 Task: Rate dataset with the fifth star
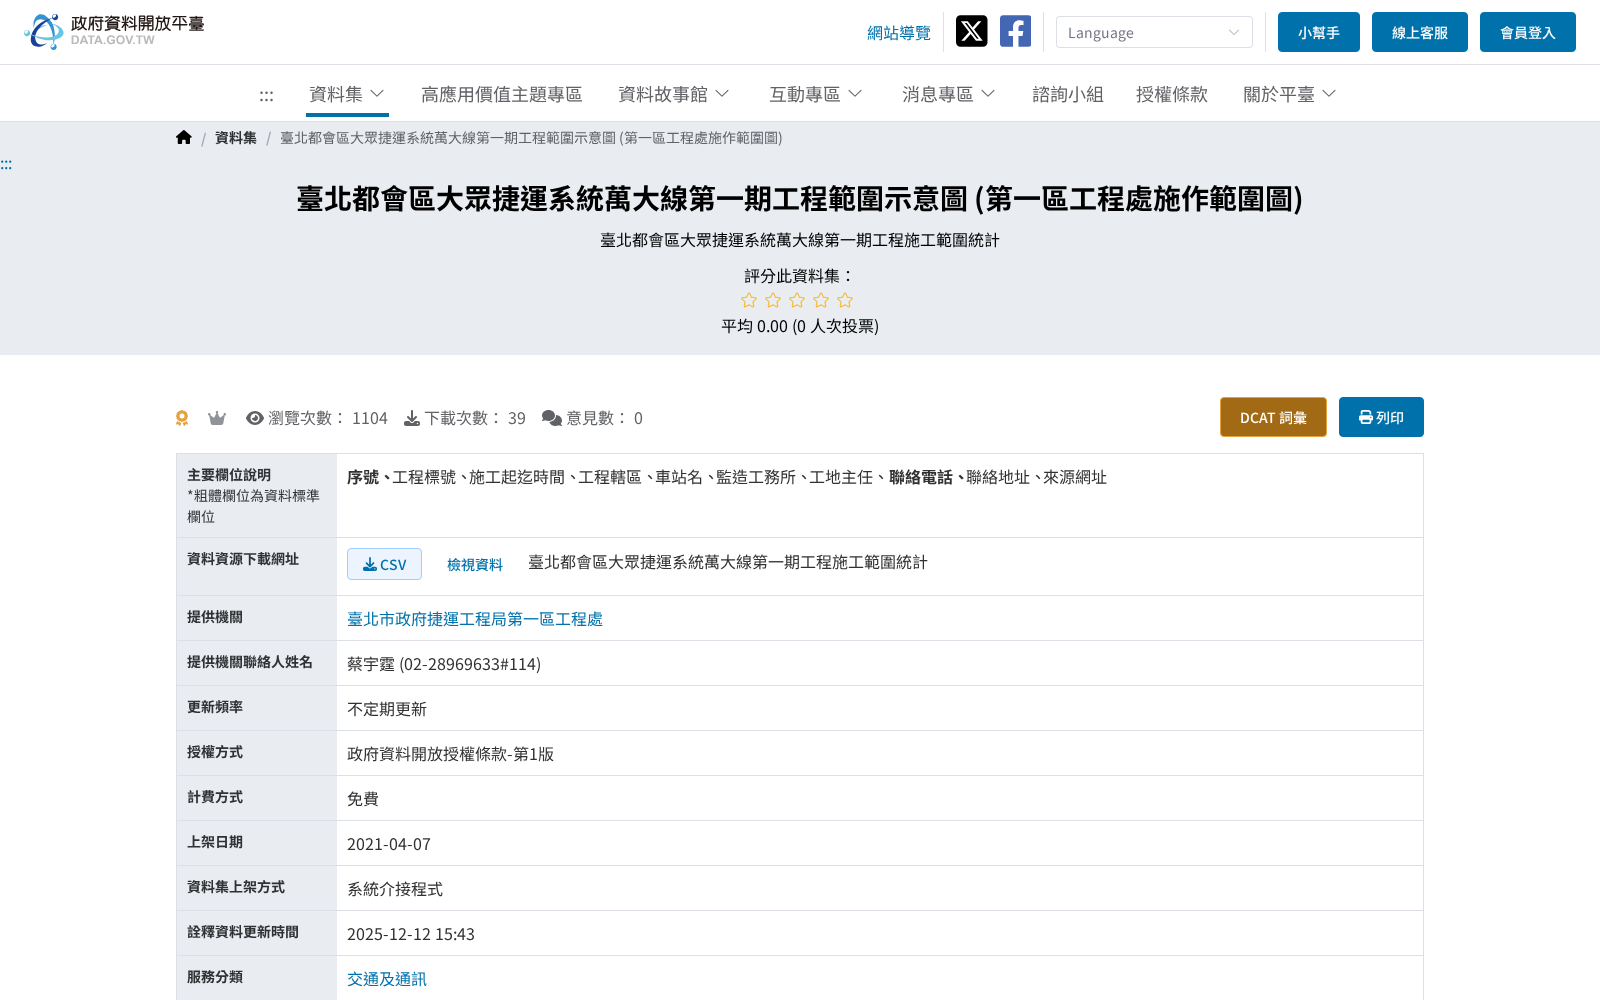point(845,300)
